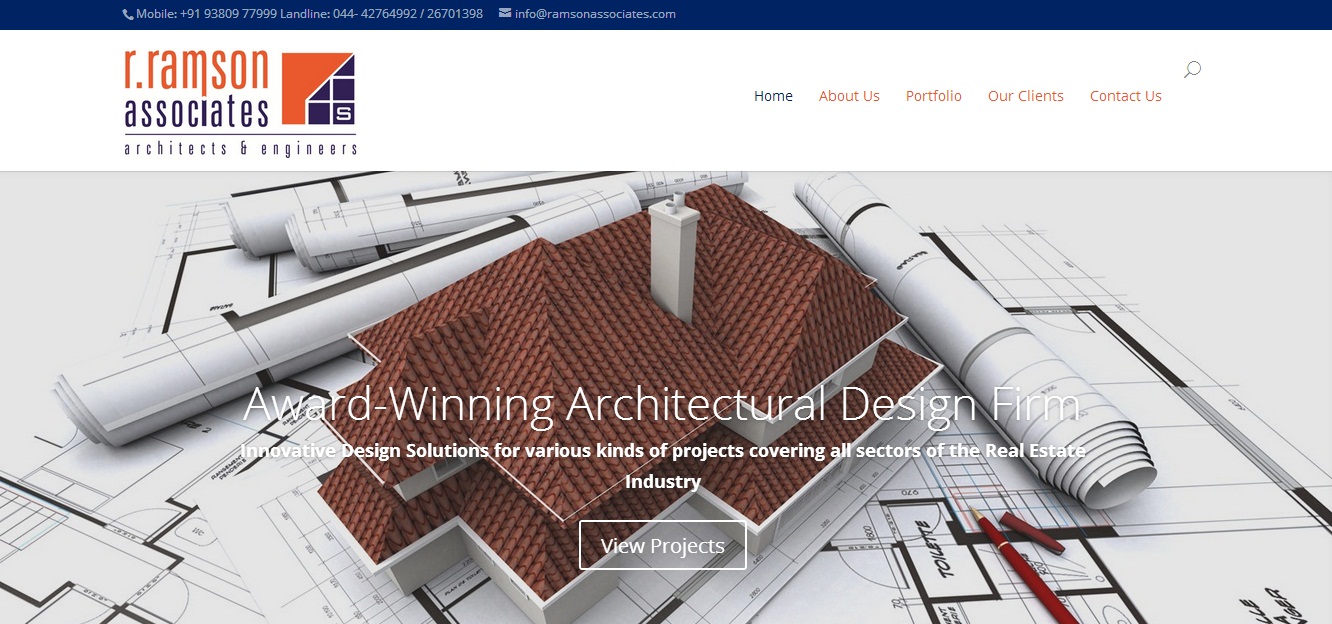The height and width of the screenshot is (624, 1332).
Task: Open the Portfolio section
Action: point(933,96)
